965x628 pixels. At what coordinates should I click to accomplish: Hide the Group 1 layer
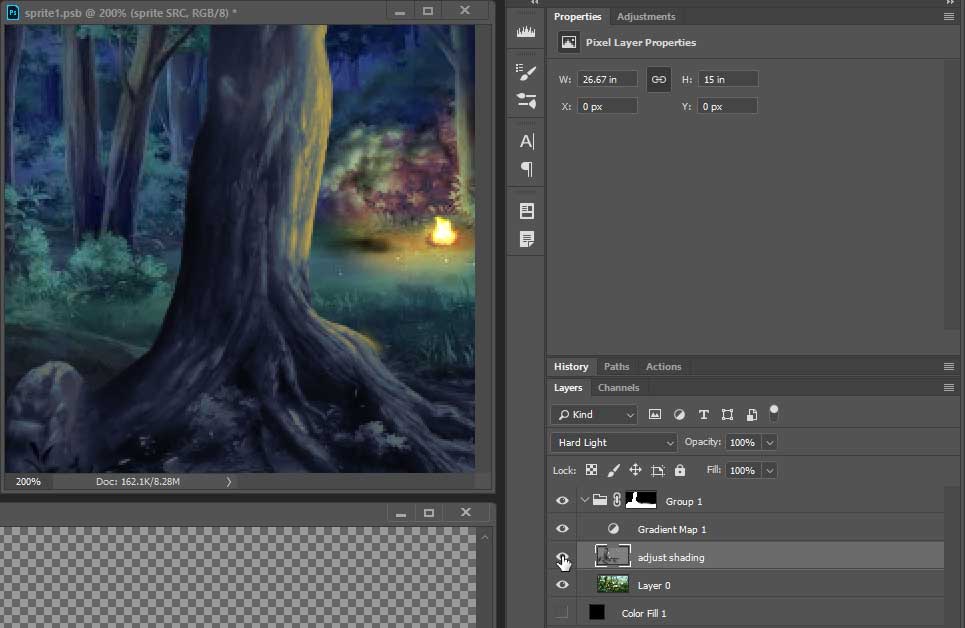click(562, 500)
